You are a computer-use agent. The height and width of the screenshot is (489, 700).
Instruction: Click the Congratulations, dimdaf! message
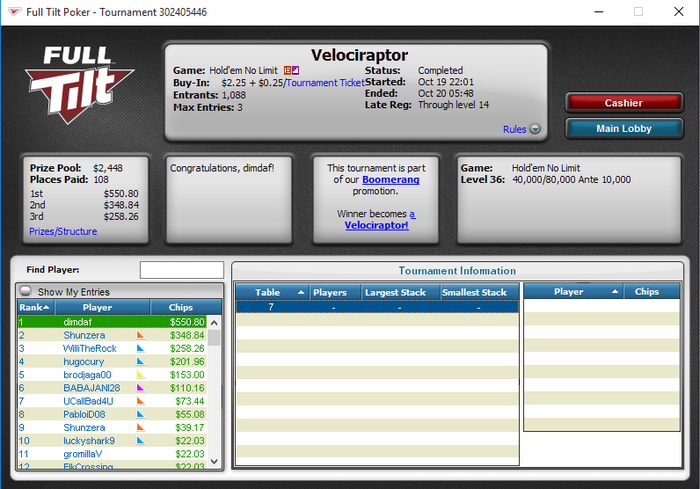coord(222,168)
